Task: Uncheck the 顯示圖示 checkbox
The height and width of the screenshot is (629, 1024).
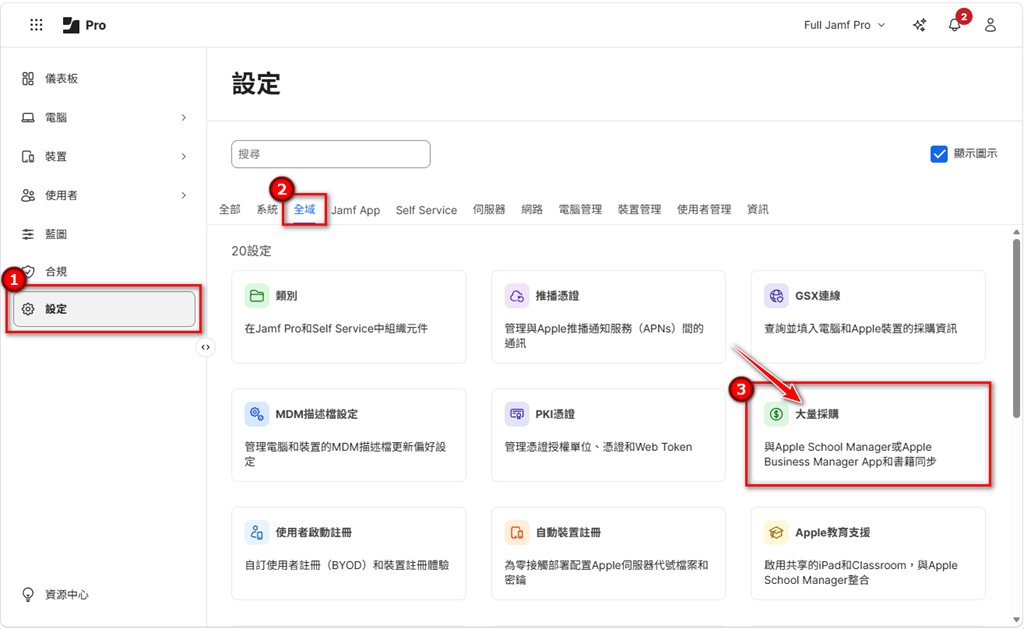Action: 939,154
